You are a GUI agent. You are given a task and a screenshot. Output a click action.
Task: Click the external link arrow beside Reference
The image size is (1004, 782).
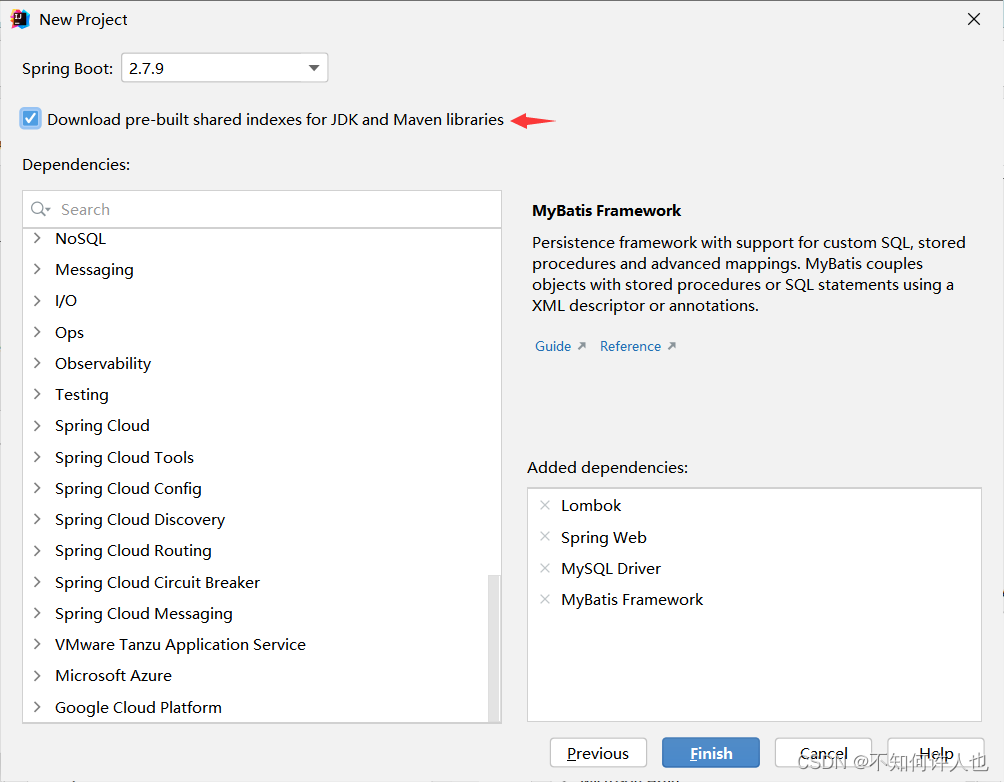pyautogui.click(x=672, y=345)
